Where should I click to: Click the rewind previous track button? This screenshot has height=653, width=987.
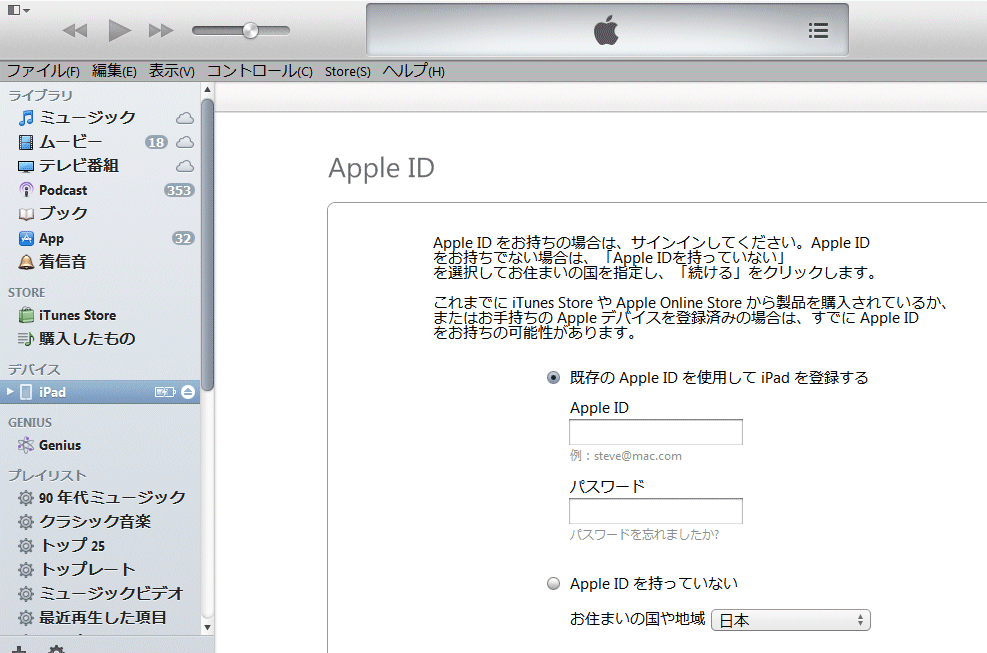click(75, 31)
